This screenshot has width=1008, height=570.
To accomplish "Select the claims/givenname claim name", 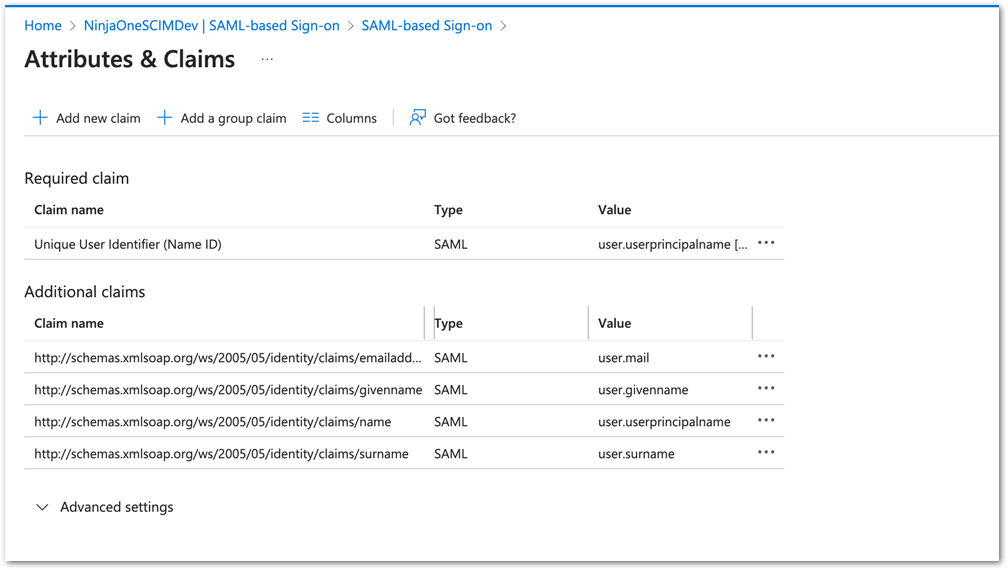I will point(228,390).
